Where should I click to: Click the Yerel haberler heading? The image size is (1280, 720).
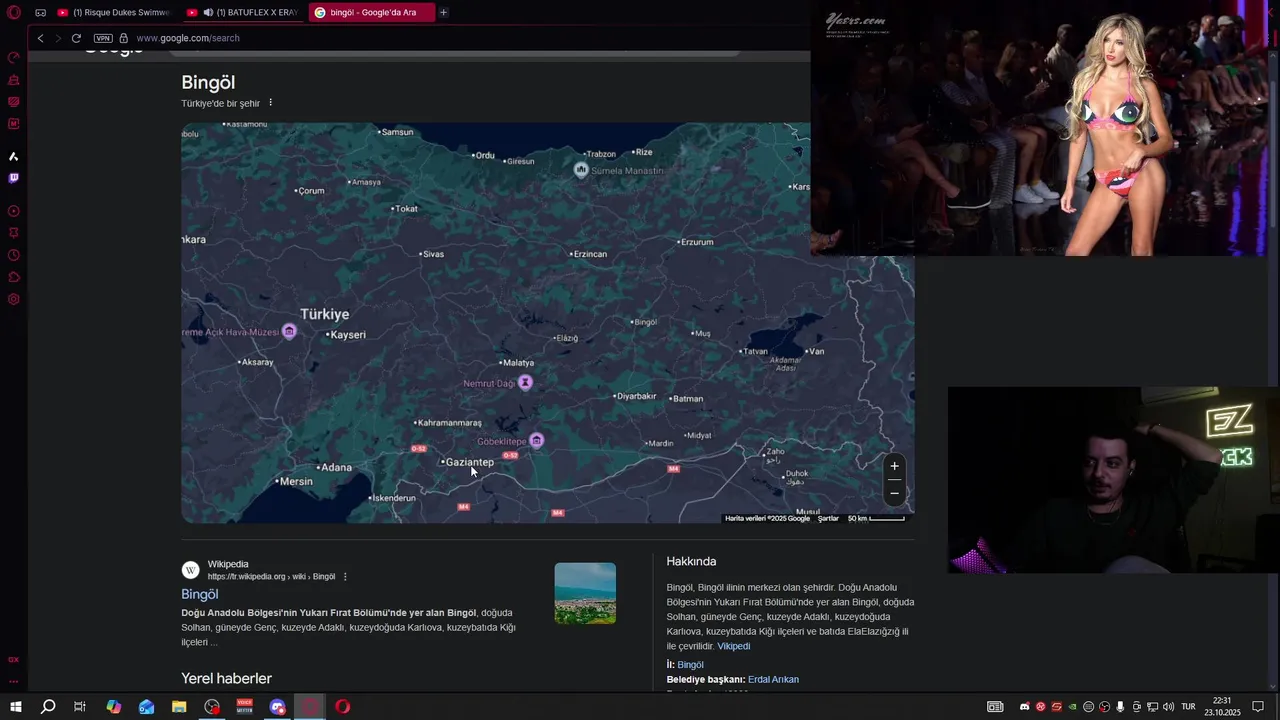pos(226,678)
